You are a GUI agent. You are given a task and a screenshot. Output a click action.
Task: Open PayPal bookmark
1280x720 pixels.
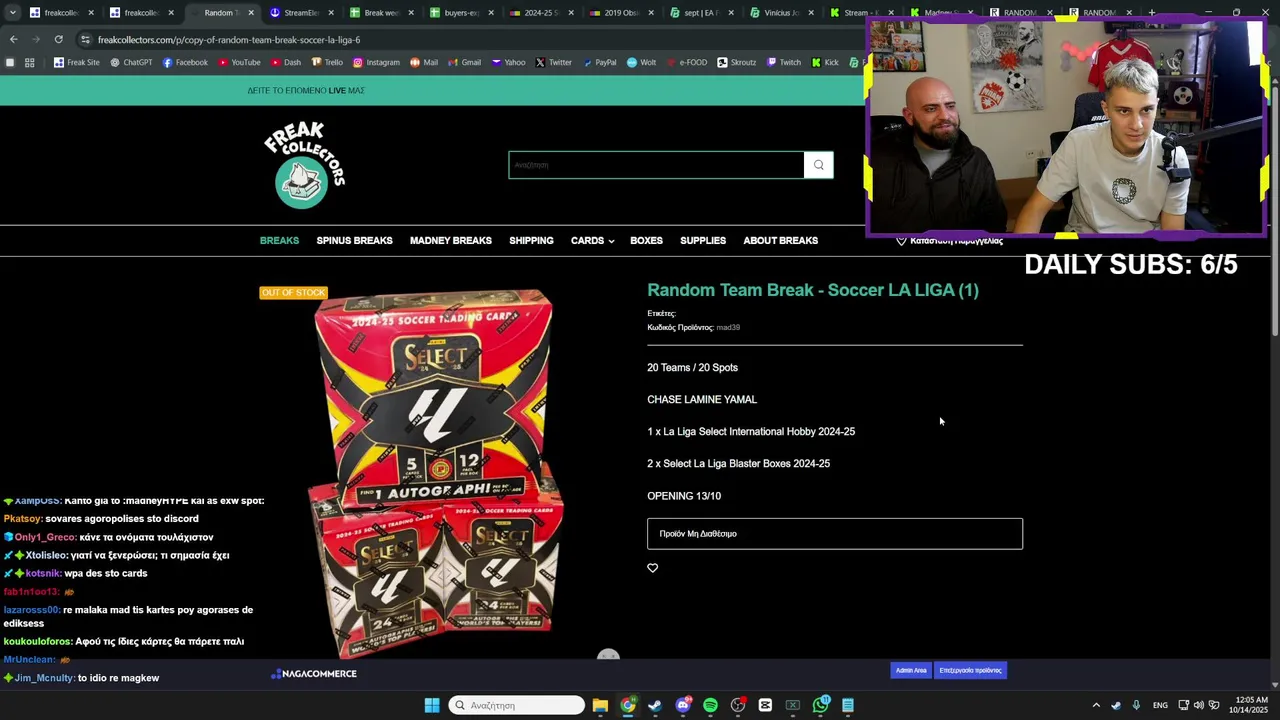[599, 62]
